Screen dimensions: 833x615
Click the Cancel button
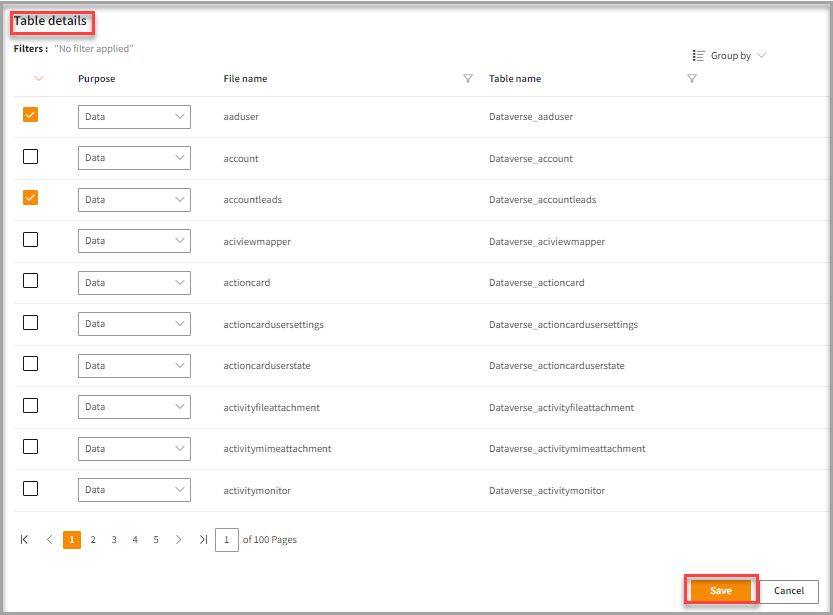coord(789,591)
